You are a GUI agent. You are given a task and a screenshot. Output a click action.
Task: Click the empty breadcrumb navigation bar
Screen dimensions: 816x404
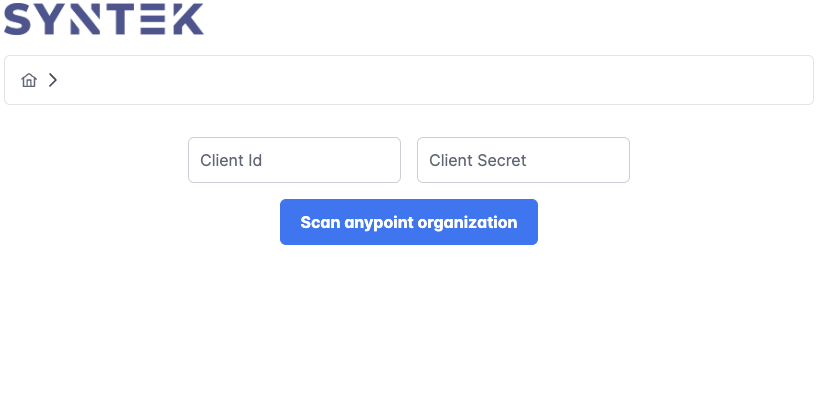(409, 80)
